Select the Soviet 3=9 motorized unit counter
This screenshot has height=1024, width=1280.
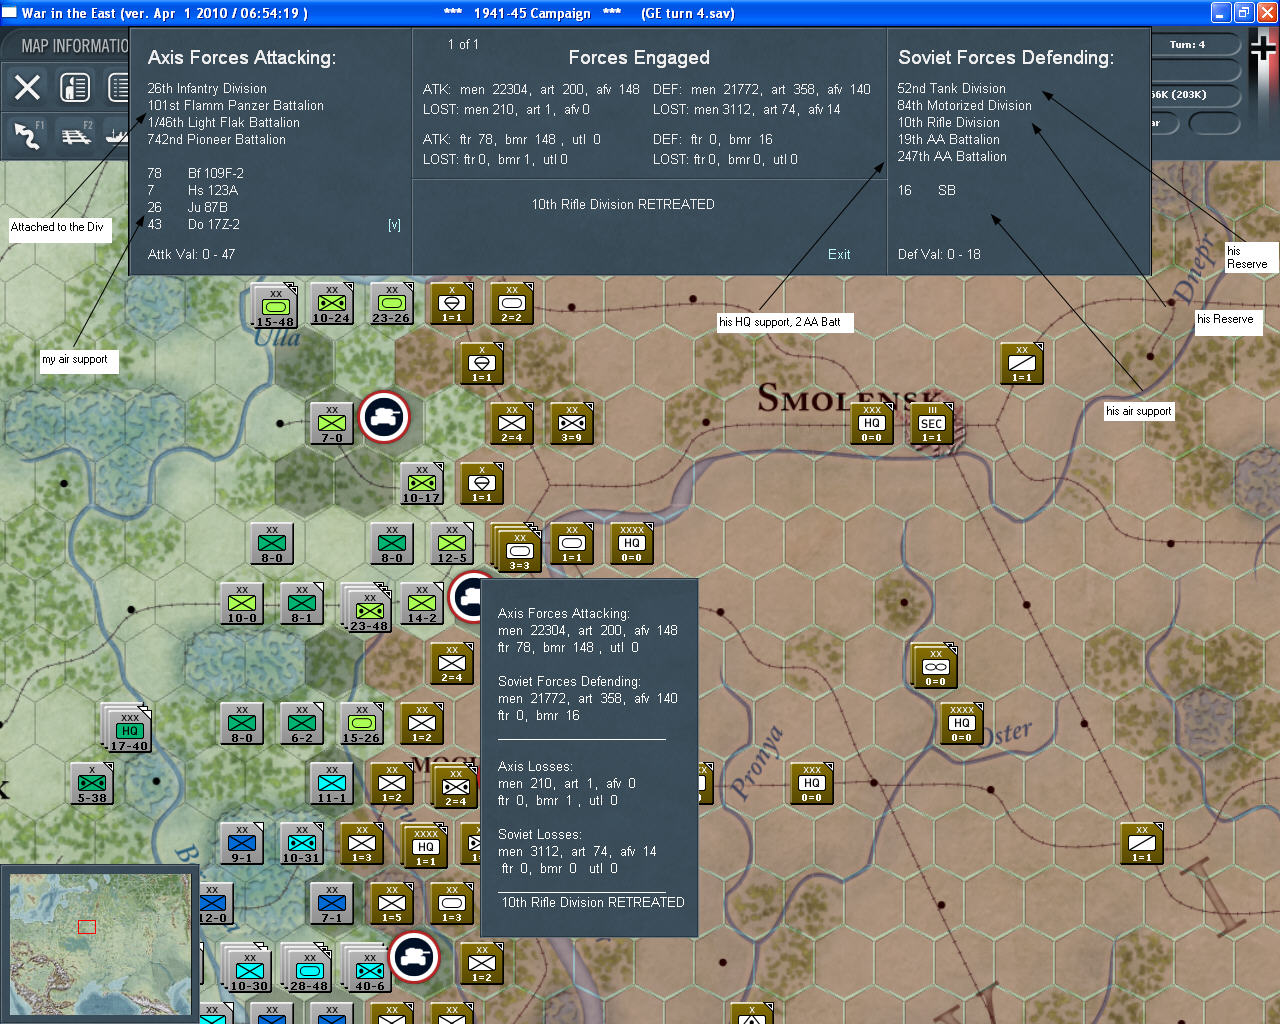coord(572,423)
